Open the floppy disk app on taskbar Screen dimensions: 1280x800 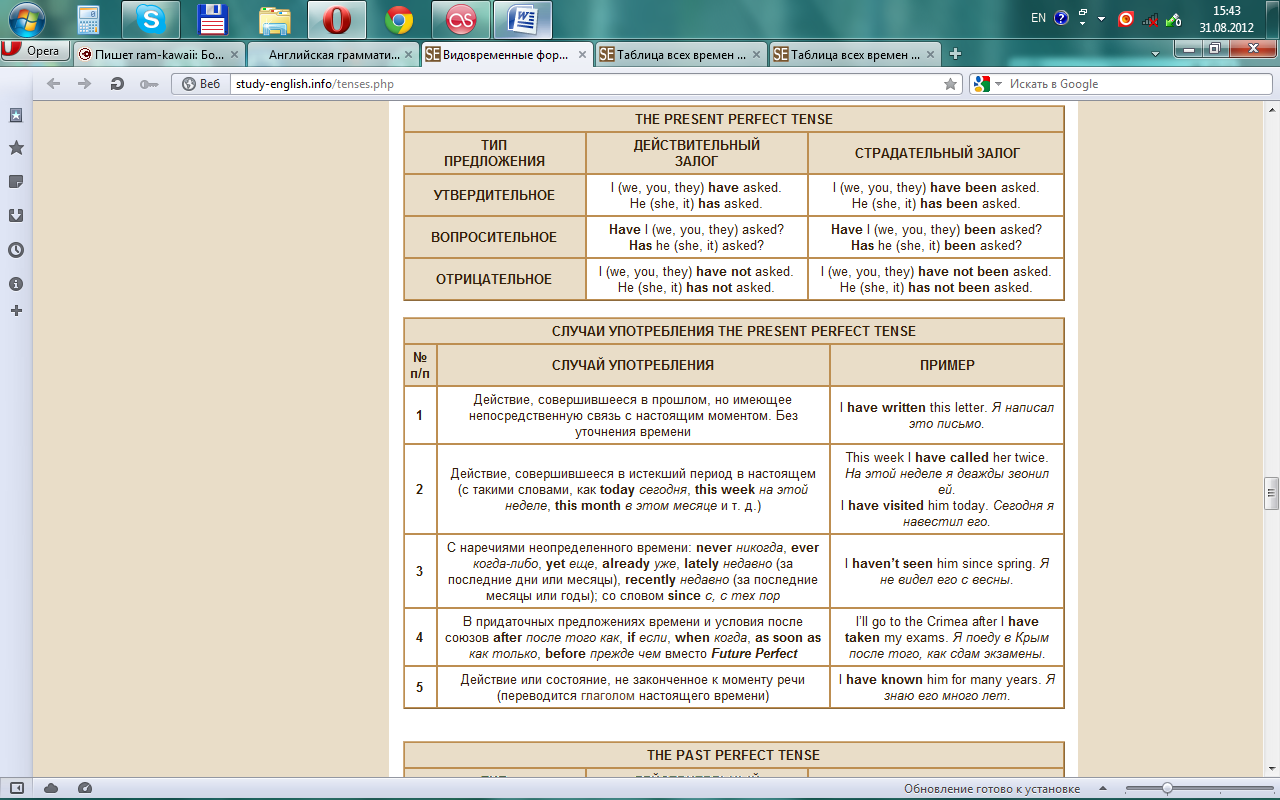coord(213,19)
